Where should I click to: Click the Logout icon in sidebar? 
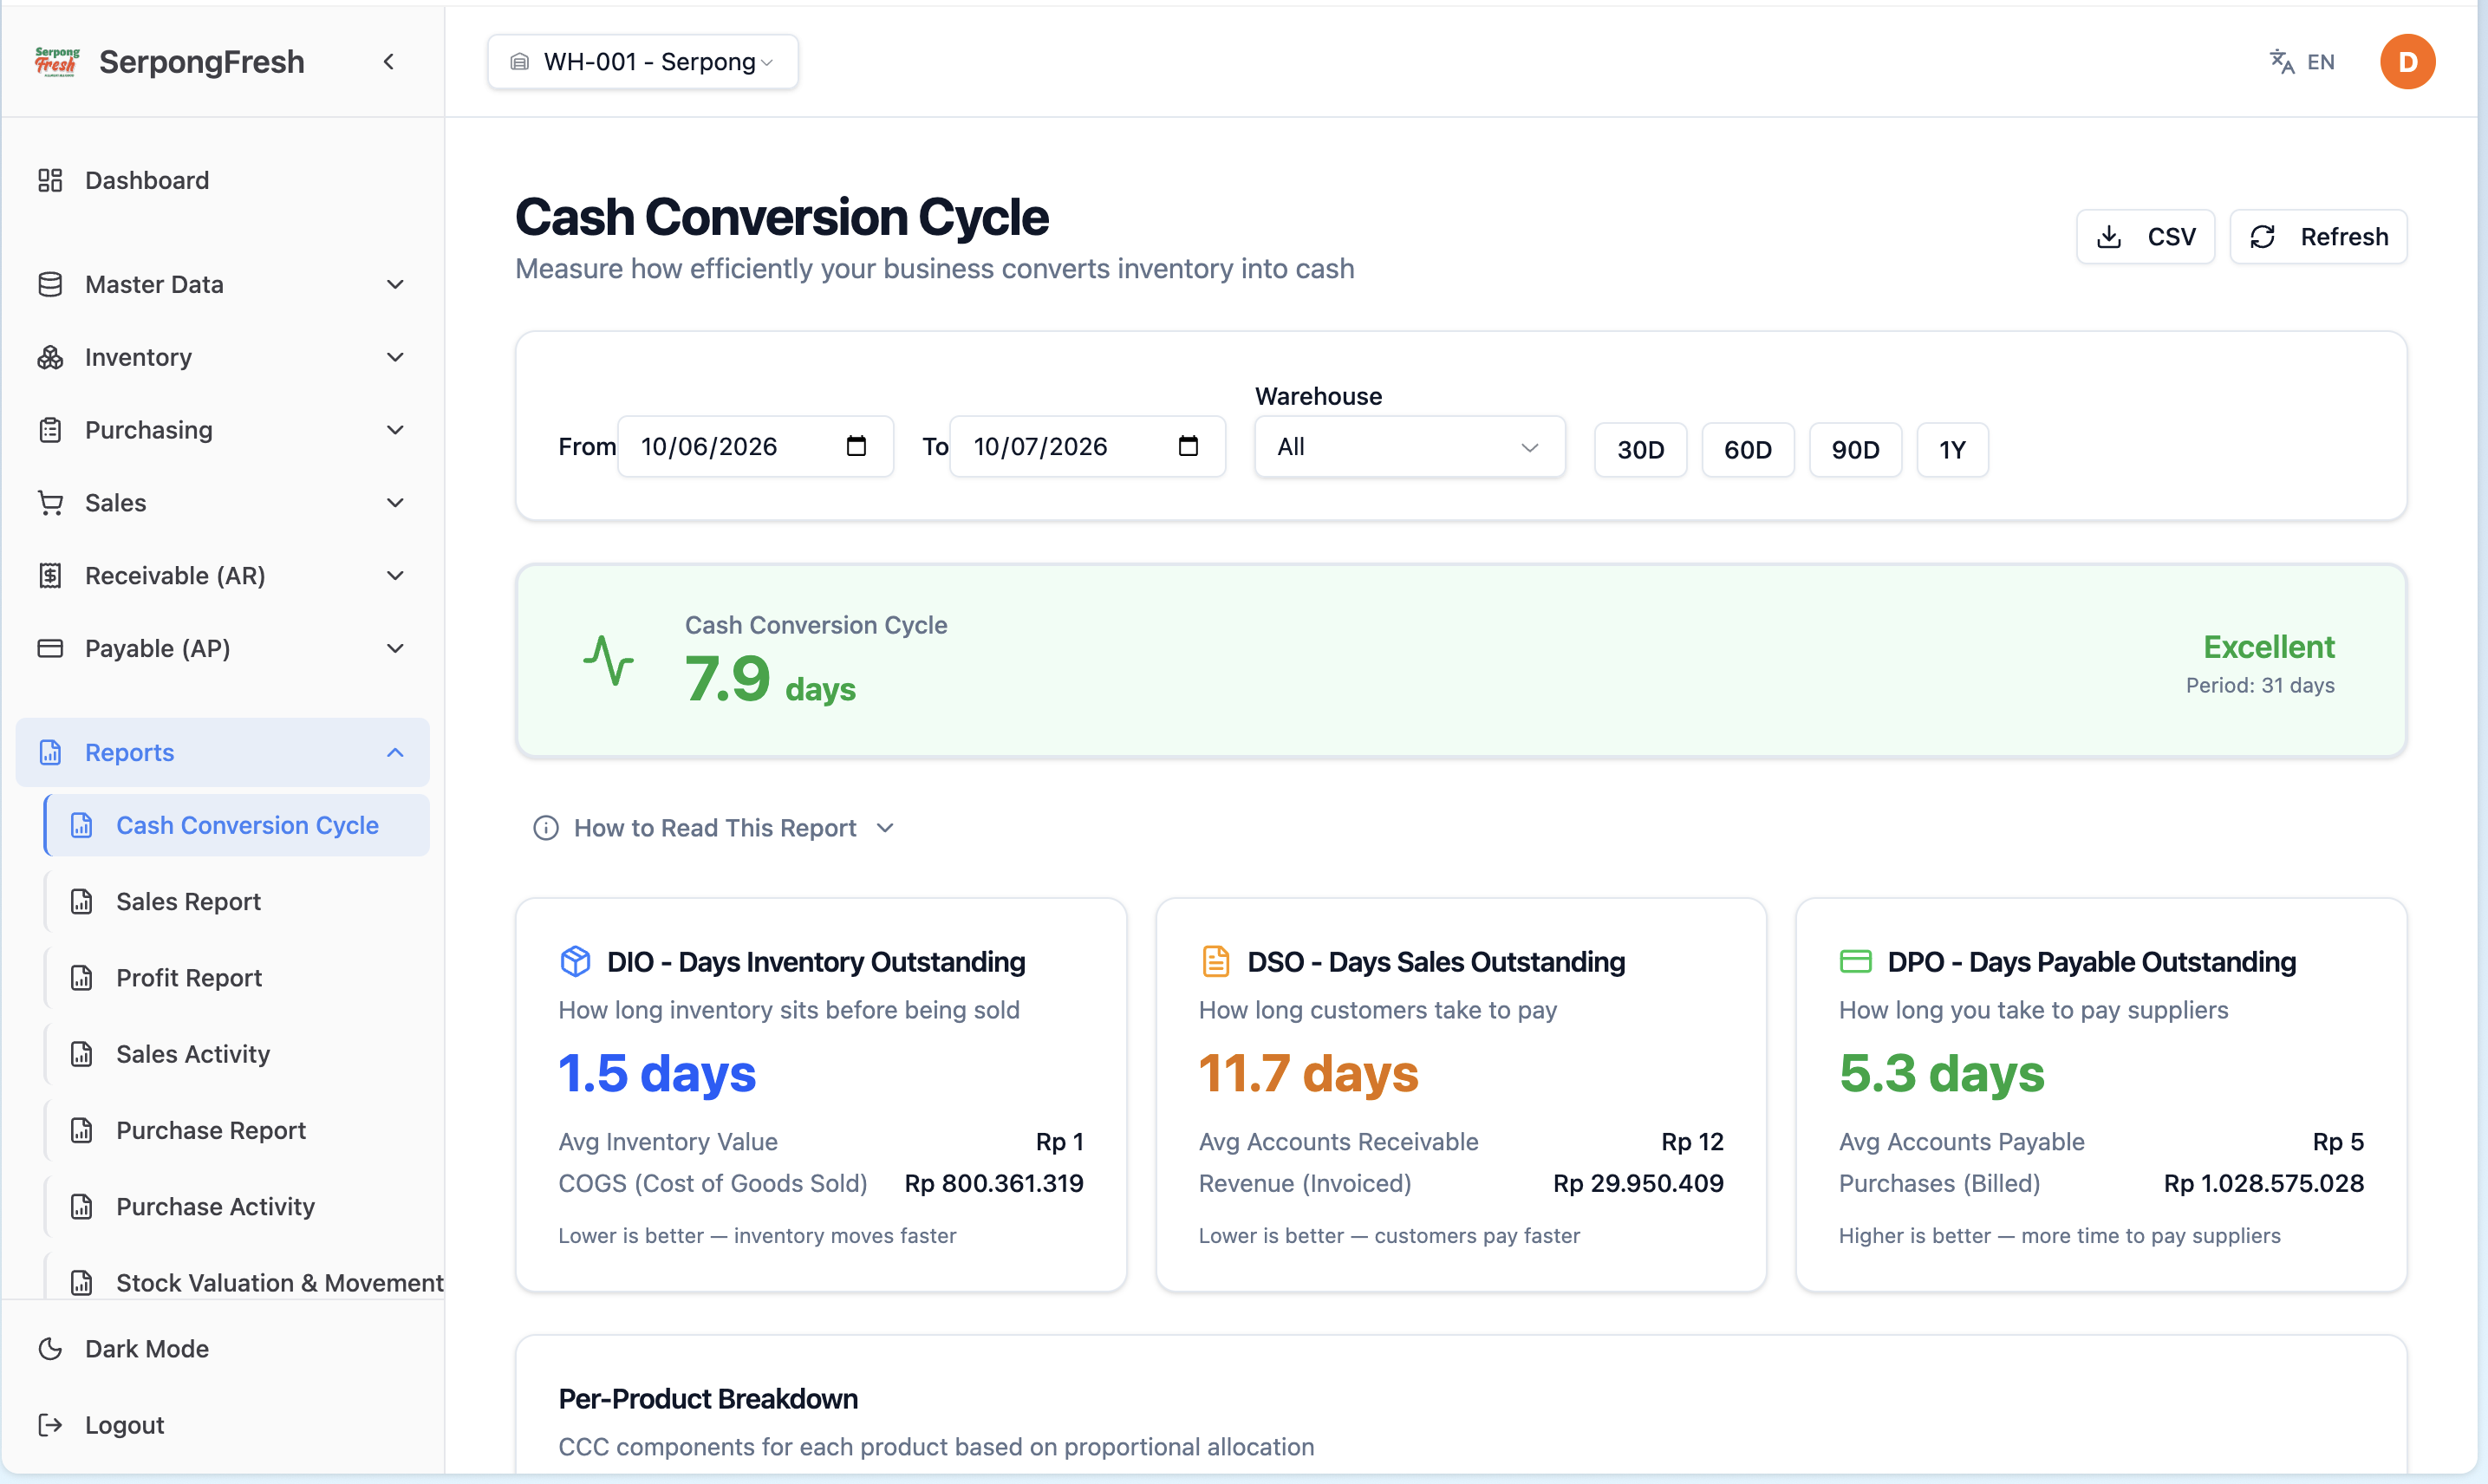pos(50,1425)
